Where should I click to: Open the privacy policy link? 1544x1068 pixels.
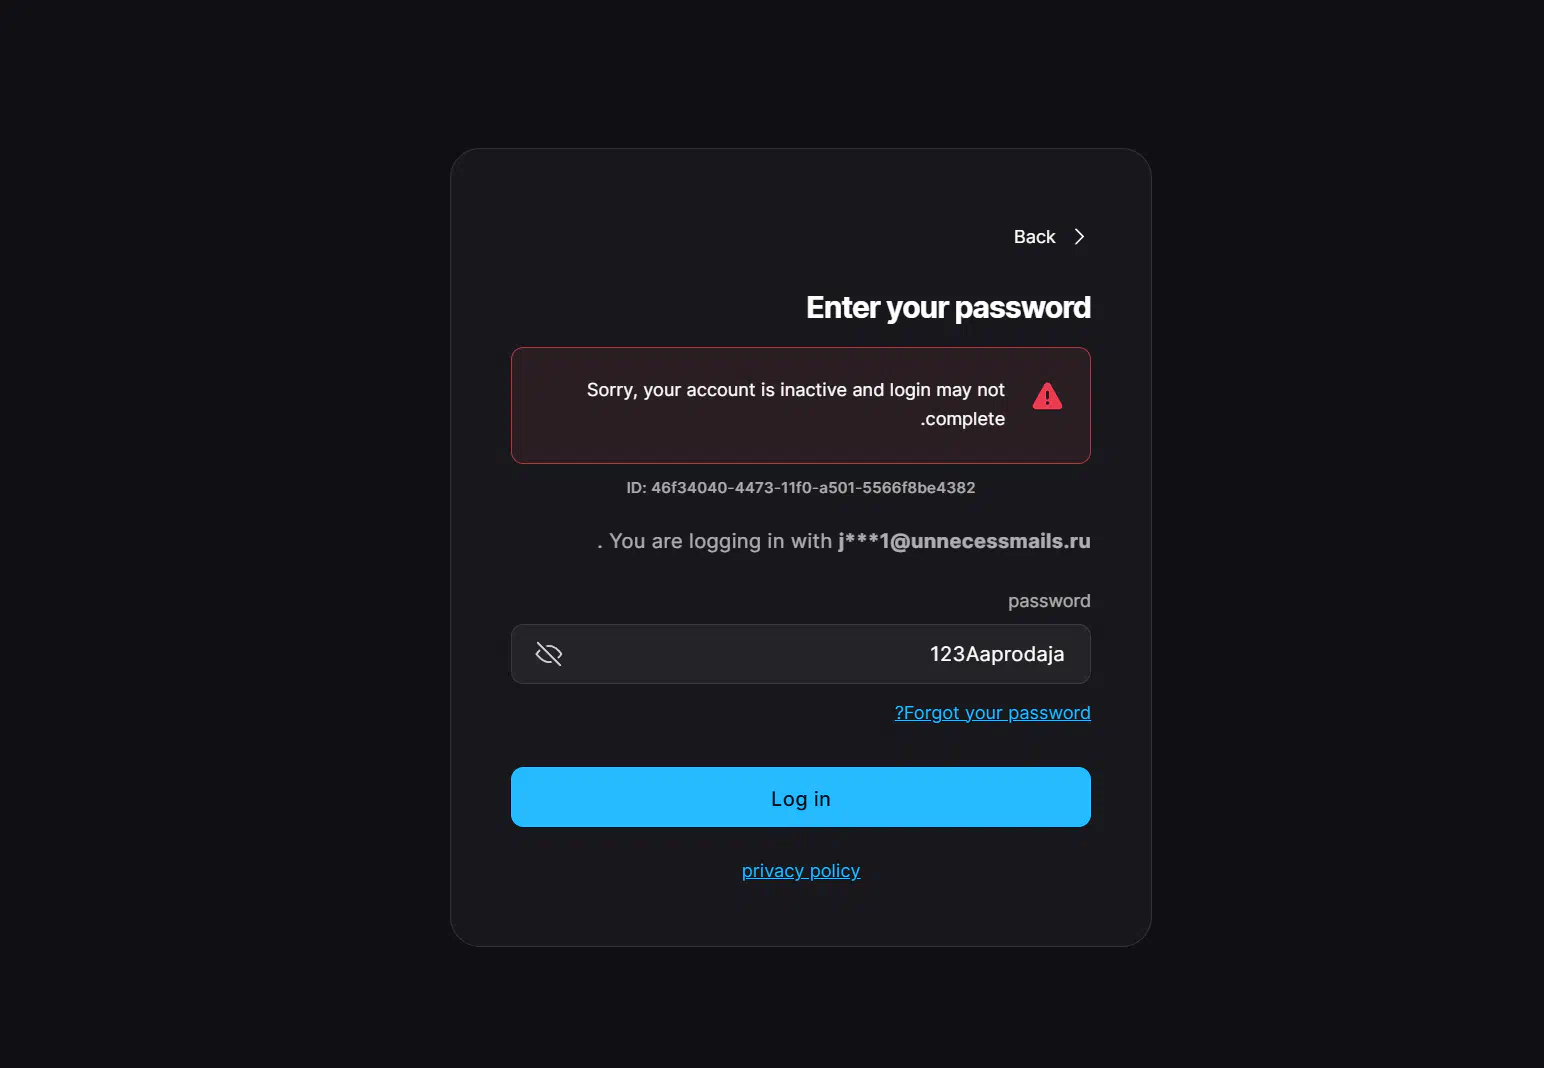801,871
